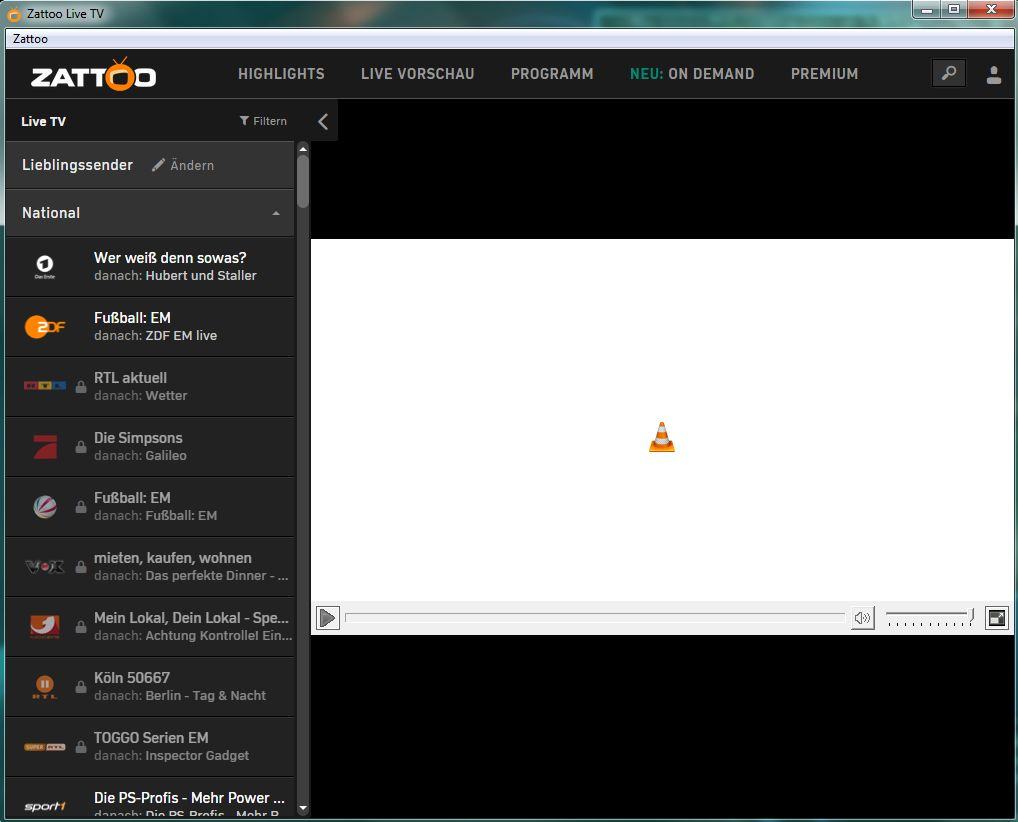
Task: Select 'Köln 50667' program entry
Action: 132,678
